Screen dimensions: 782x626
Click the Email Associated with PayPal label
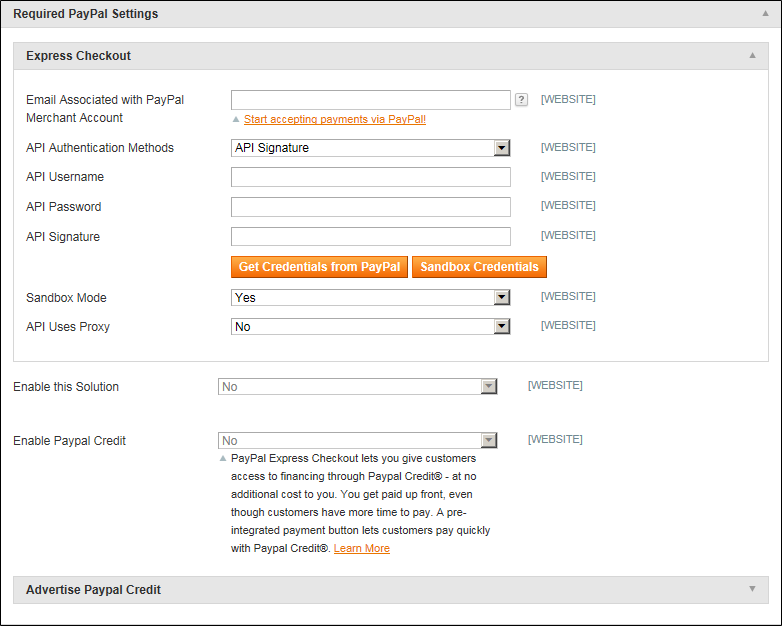coord(105,109)
